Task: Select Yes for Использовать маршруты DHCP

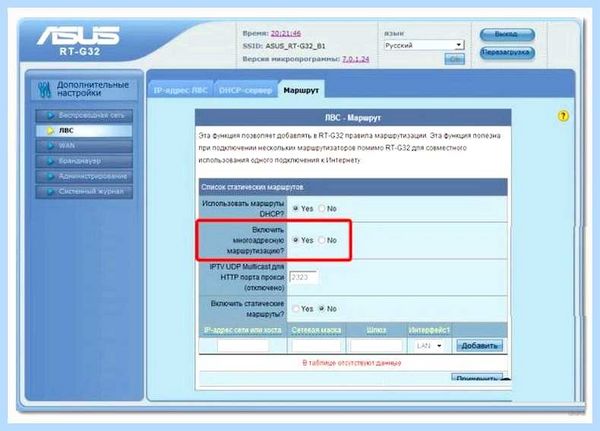Action: (295, 209)
